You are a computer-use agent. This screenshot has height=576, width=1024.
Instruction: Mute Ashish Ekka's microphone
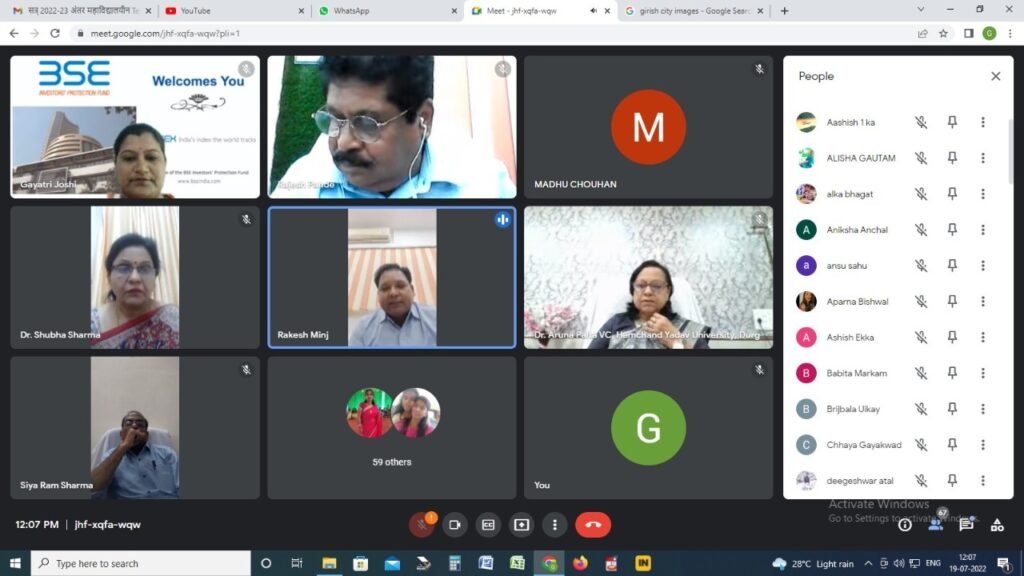pos(921,338)
